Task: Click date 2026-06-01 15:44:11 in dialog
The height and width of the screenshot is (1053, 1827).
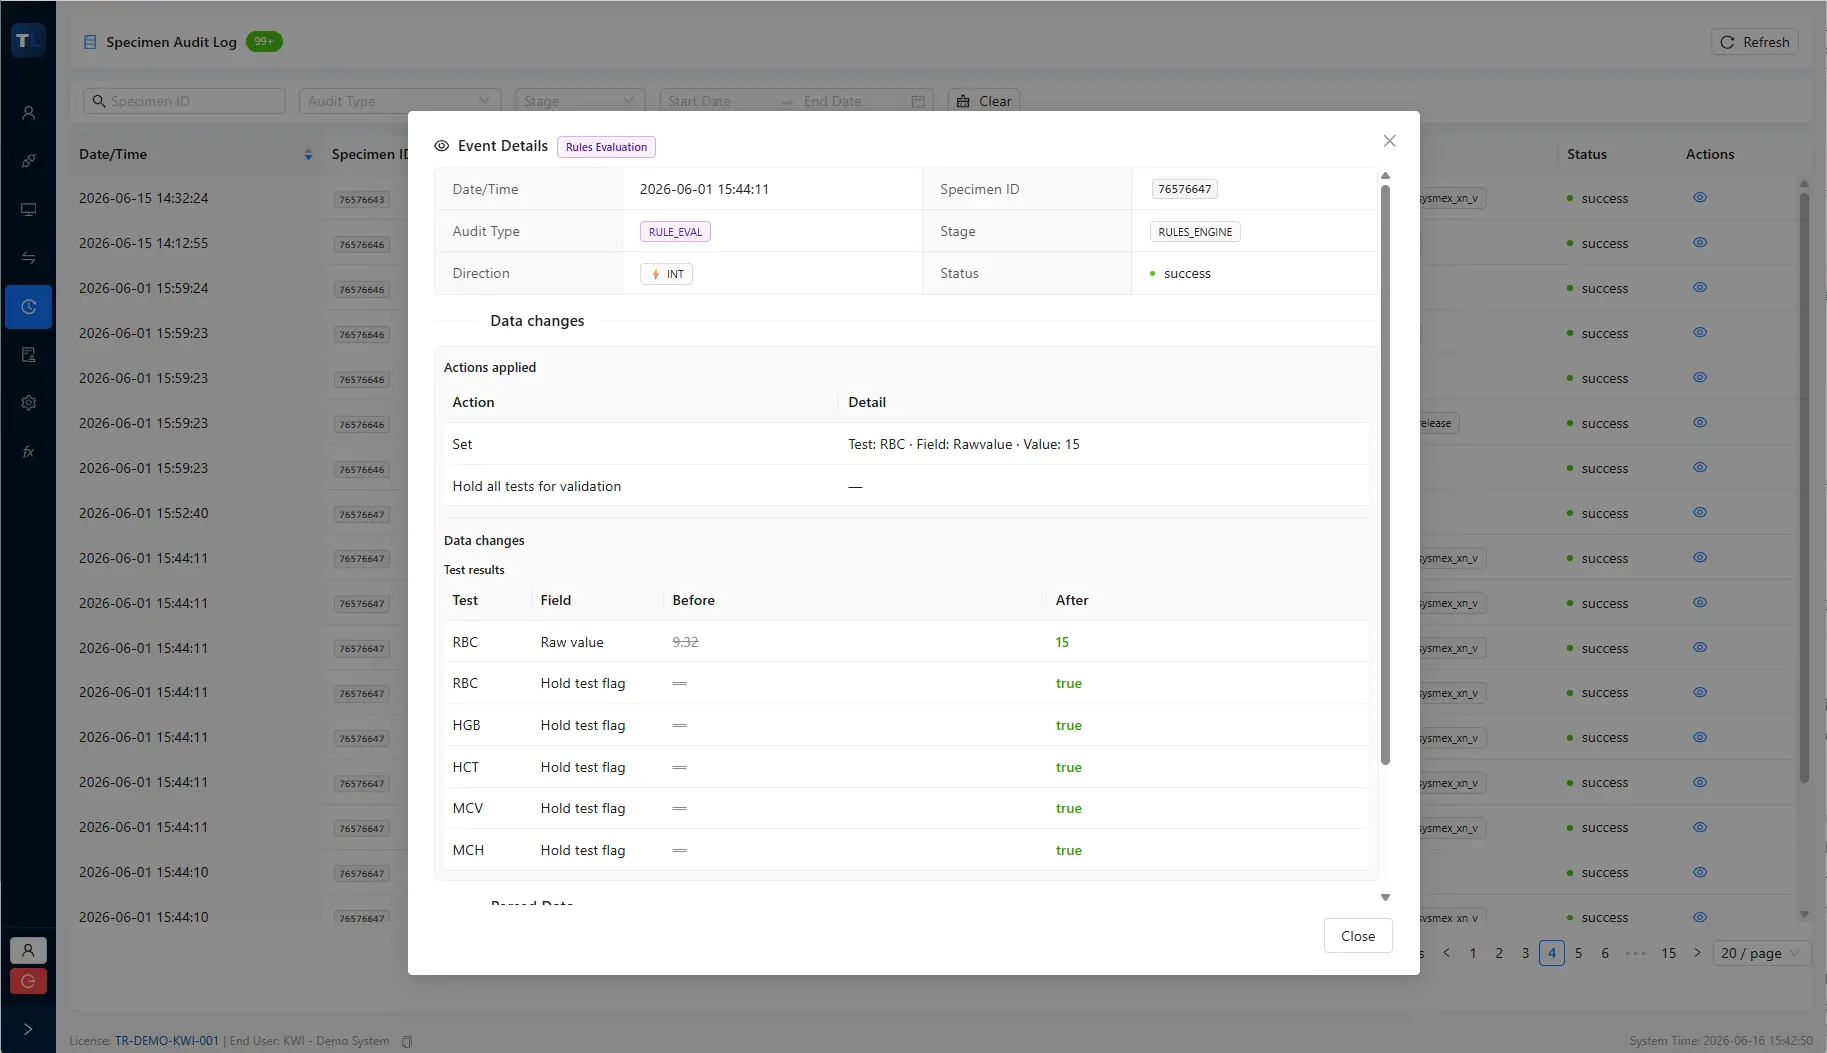Action: (704, 189)
